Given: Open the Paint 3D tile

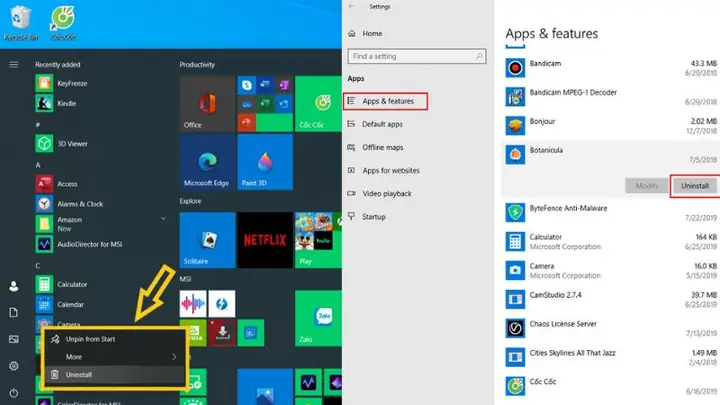Looking at the screenshot, I should click(x=265, y=162).
